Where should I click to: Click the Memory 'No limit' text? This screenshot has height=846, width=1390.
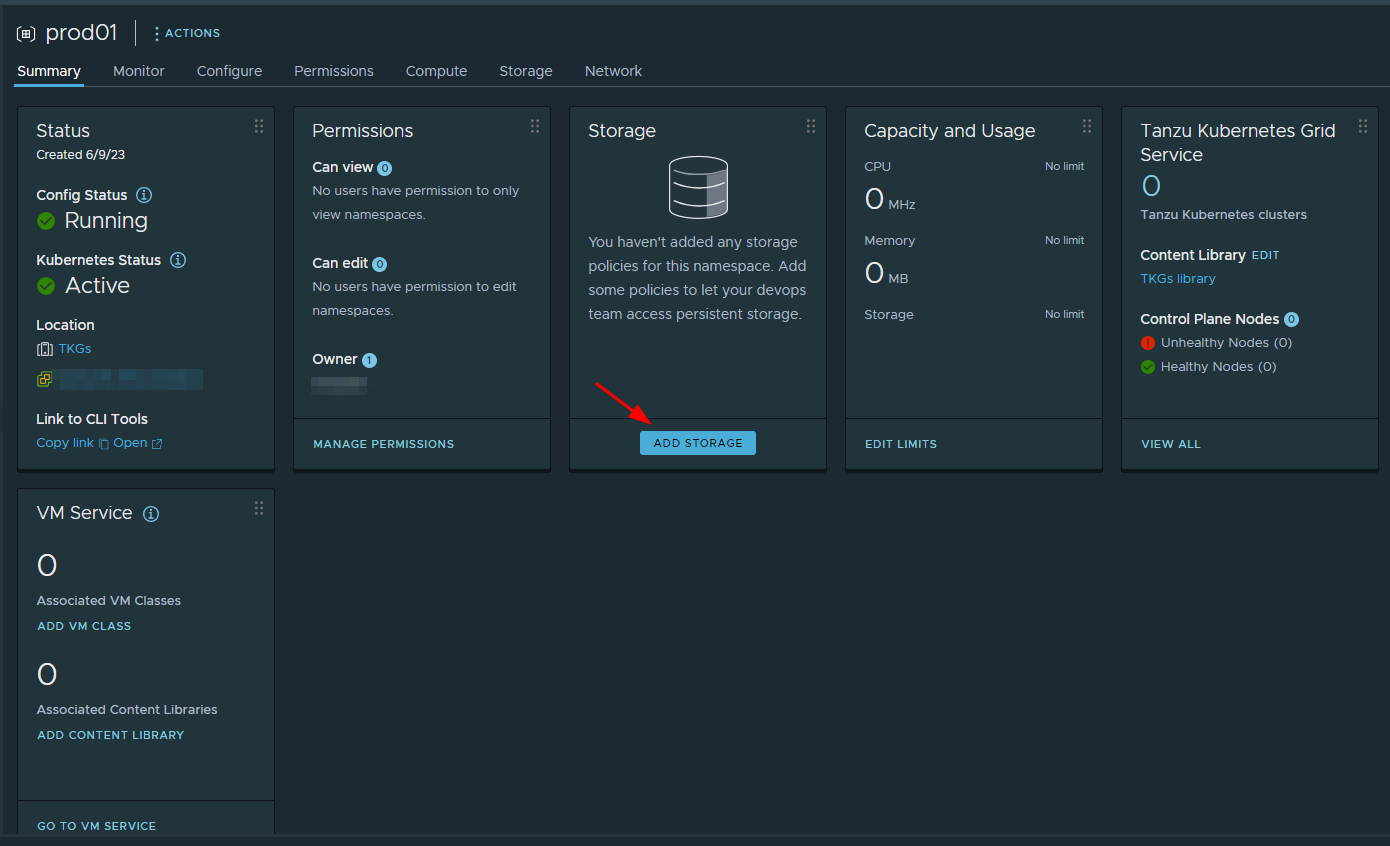[1064, 240]
